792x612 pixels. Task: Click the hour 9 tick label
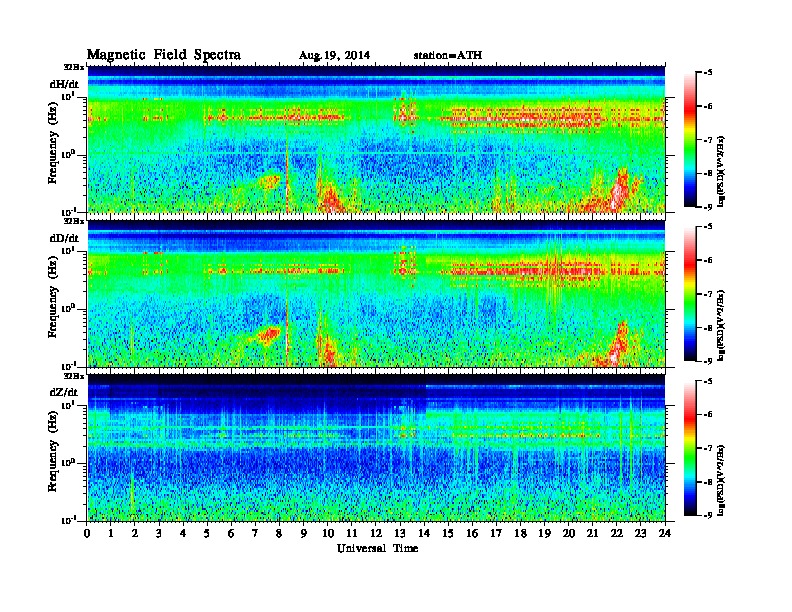pos(304,533)
